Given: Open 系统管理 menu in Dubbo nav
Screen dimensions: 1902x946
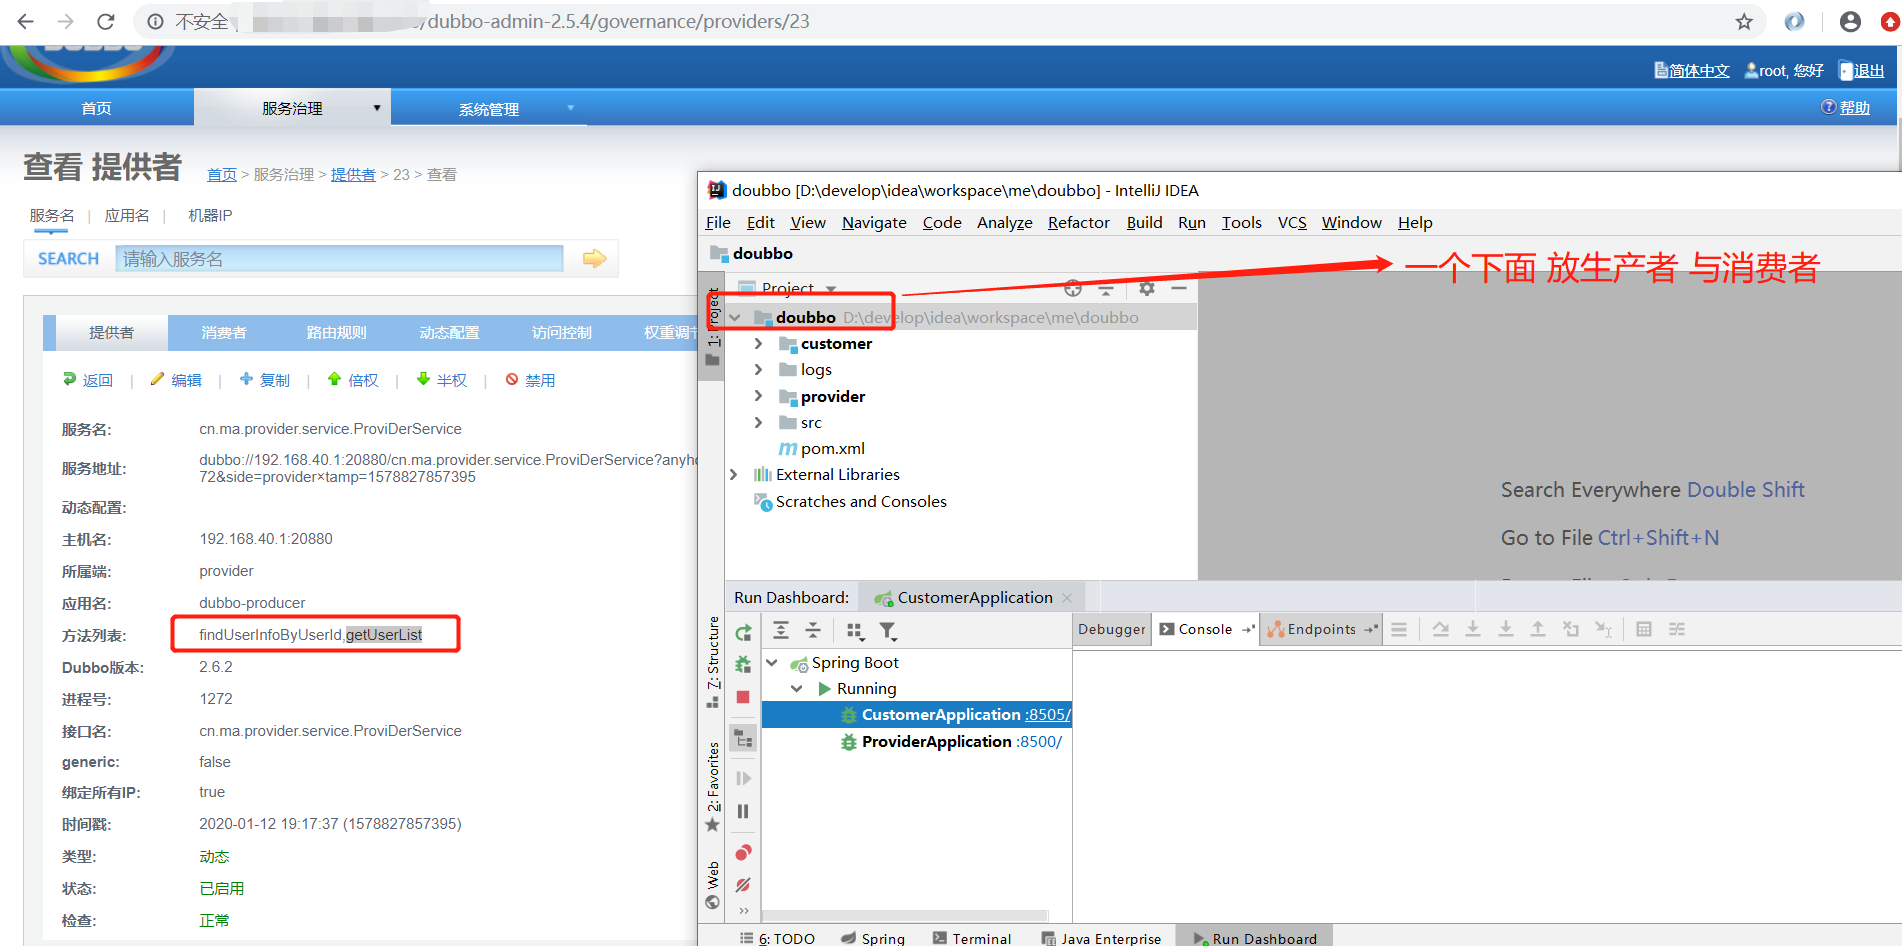Looking at the screenshot, I should 489,109.
